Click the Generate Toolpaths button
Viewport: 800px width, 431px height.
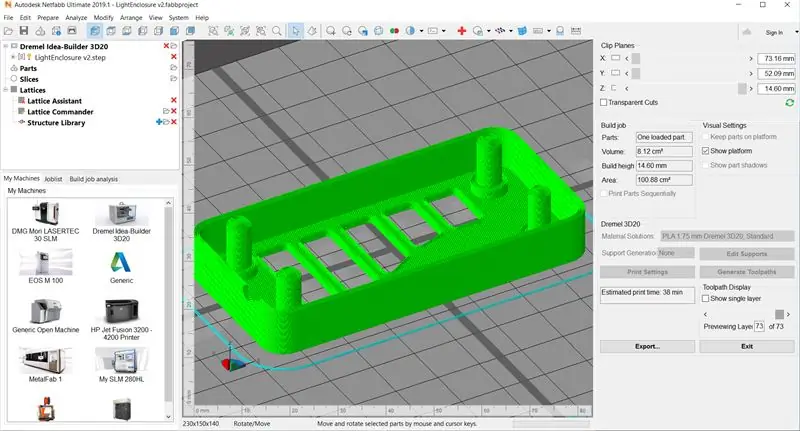click(747, 272)
